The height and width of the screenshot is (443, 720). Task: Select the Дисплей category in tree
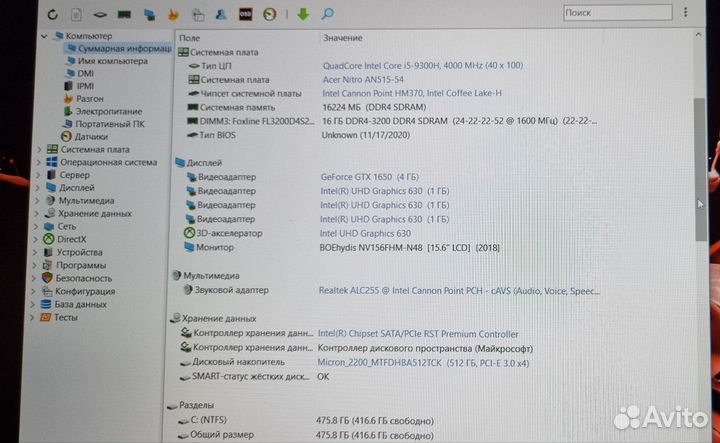71,188
